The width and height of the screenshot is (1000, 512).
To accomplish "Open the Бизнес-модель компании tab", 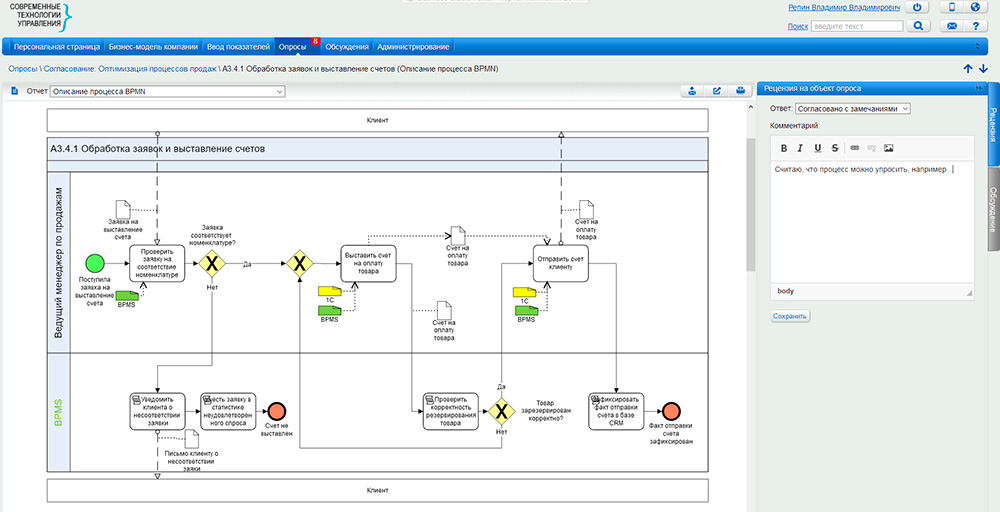I will coord(154,46).
